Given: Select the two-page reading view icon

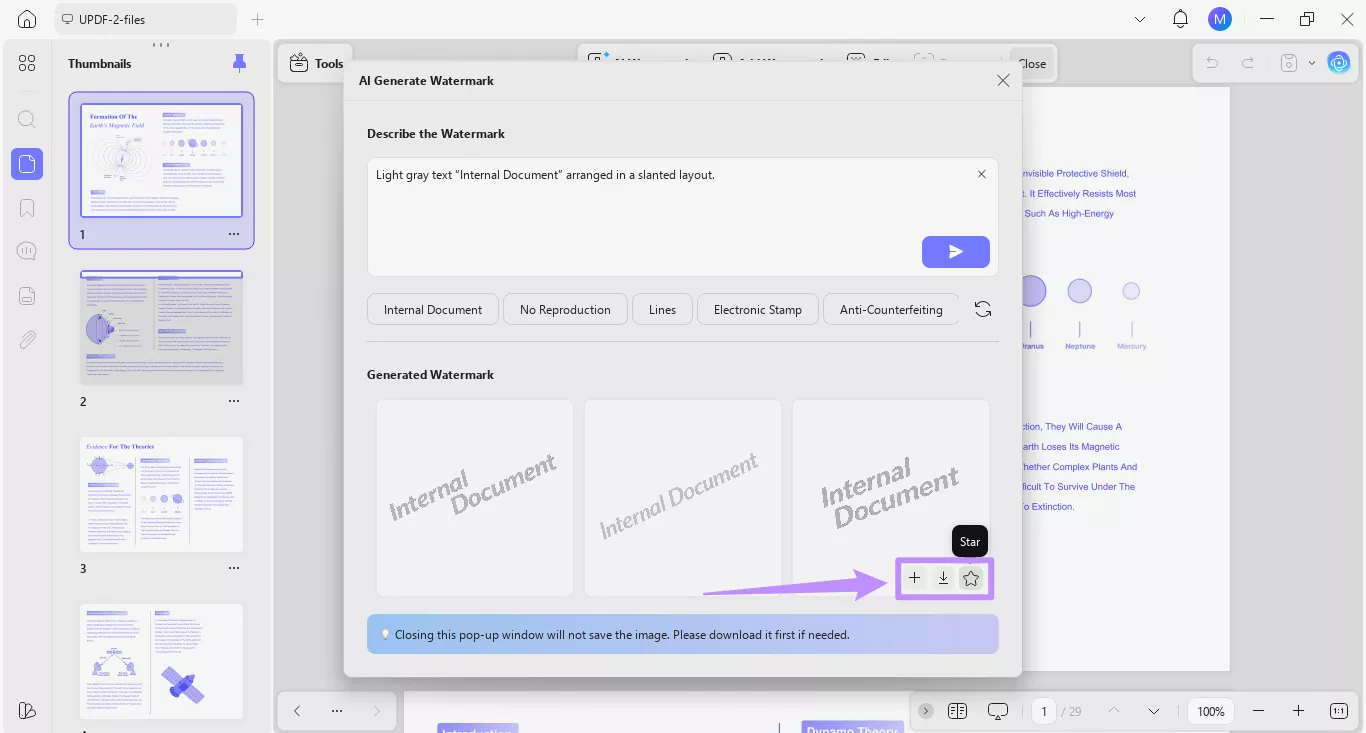Looking at the screenshot, I should pyautogui.click(x=957, y=710).
